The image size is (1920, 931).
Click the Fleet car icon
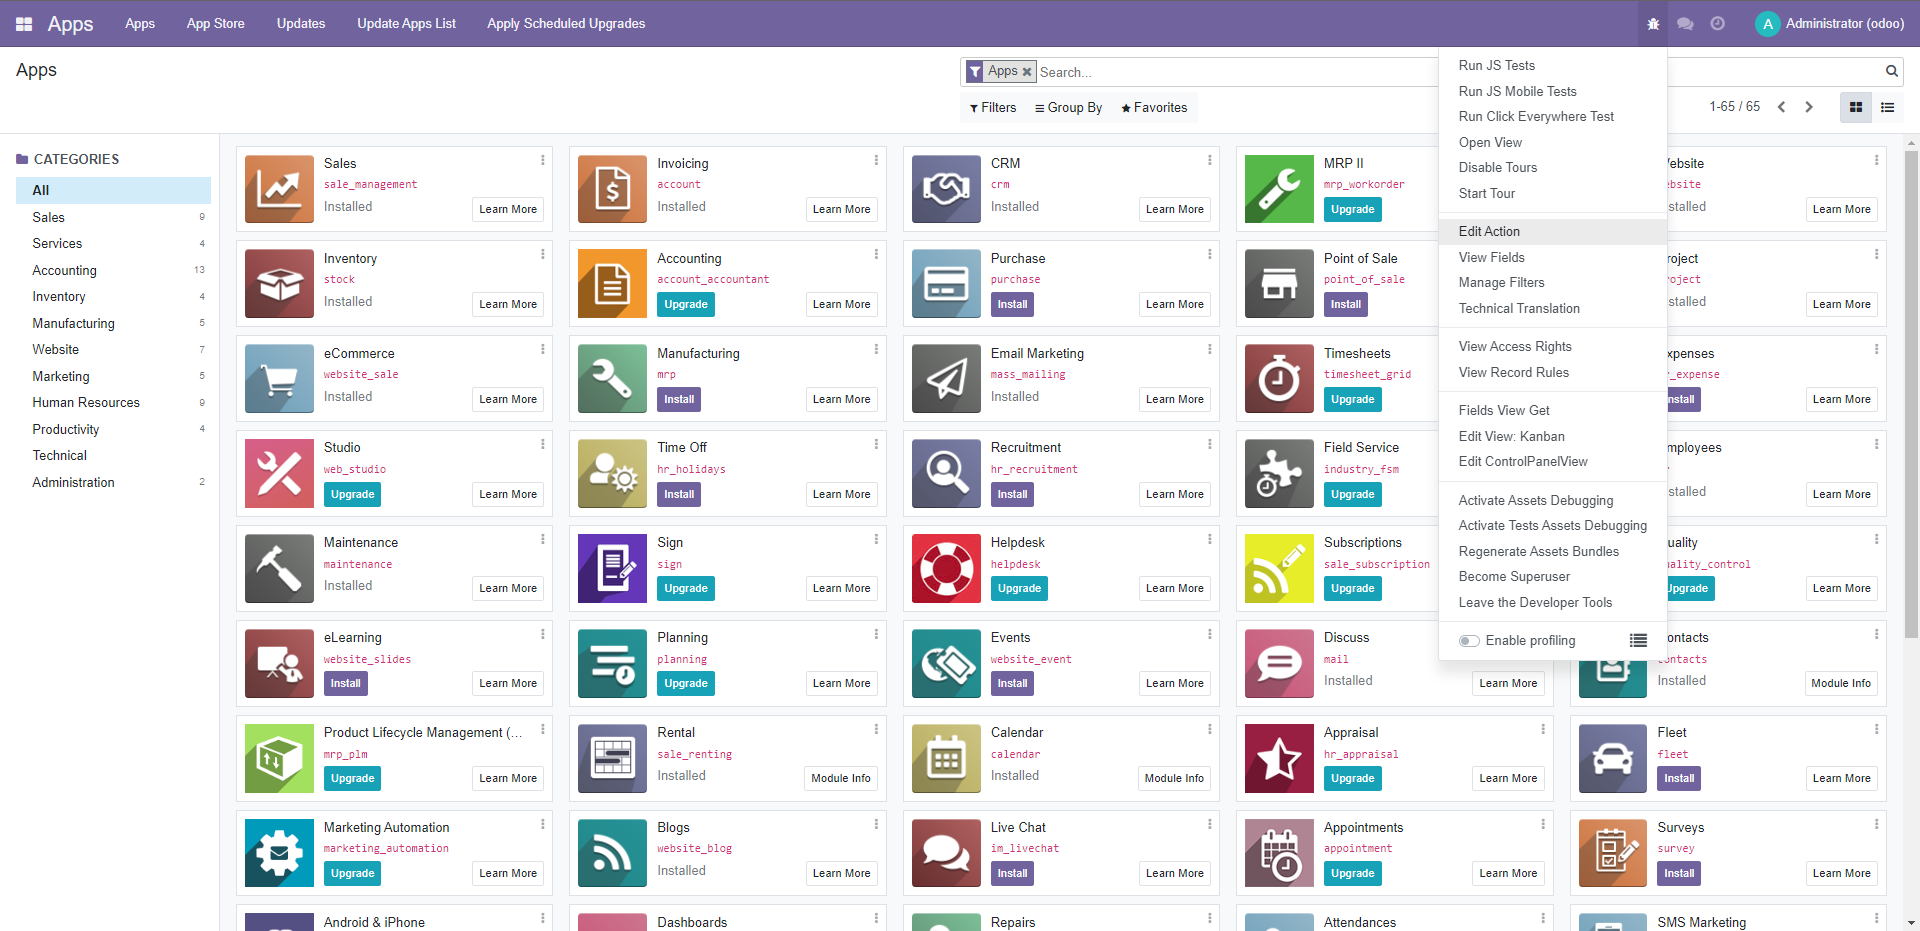point(1612,758)
